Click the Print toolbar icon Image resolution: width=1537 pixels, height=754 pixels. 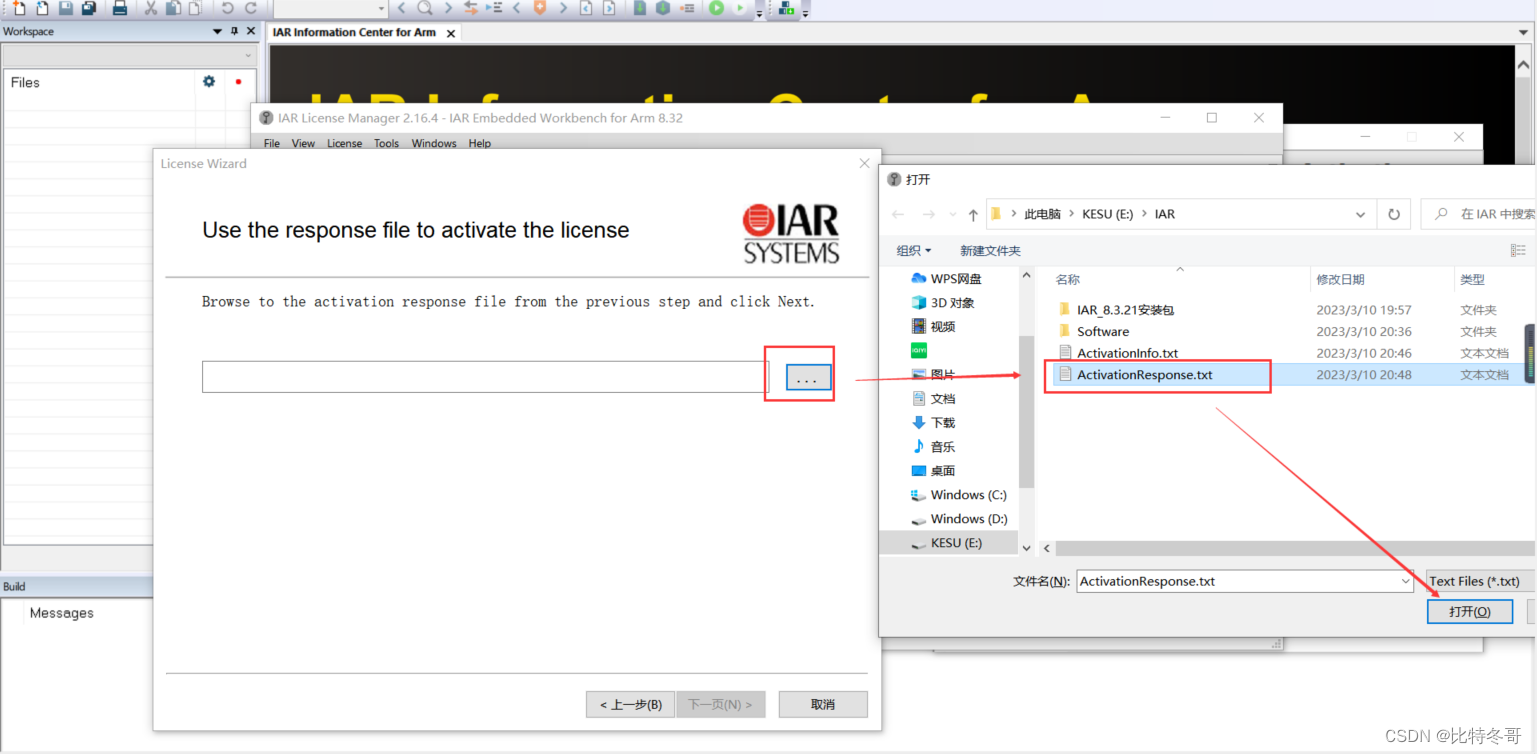120,8
